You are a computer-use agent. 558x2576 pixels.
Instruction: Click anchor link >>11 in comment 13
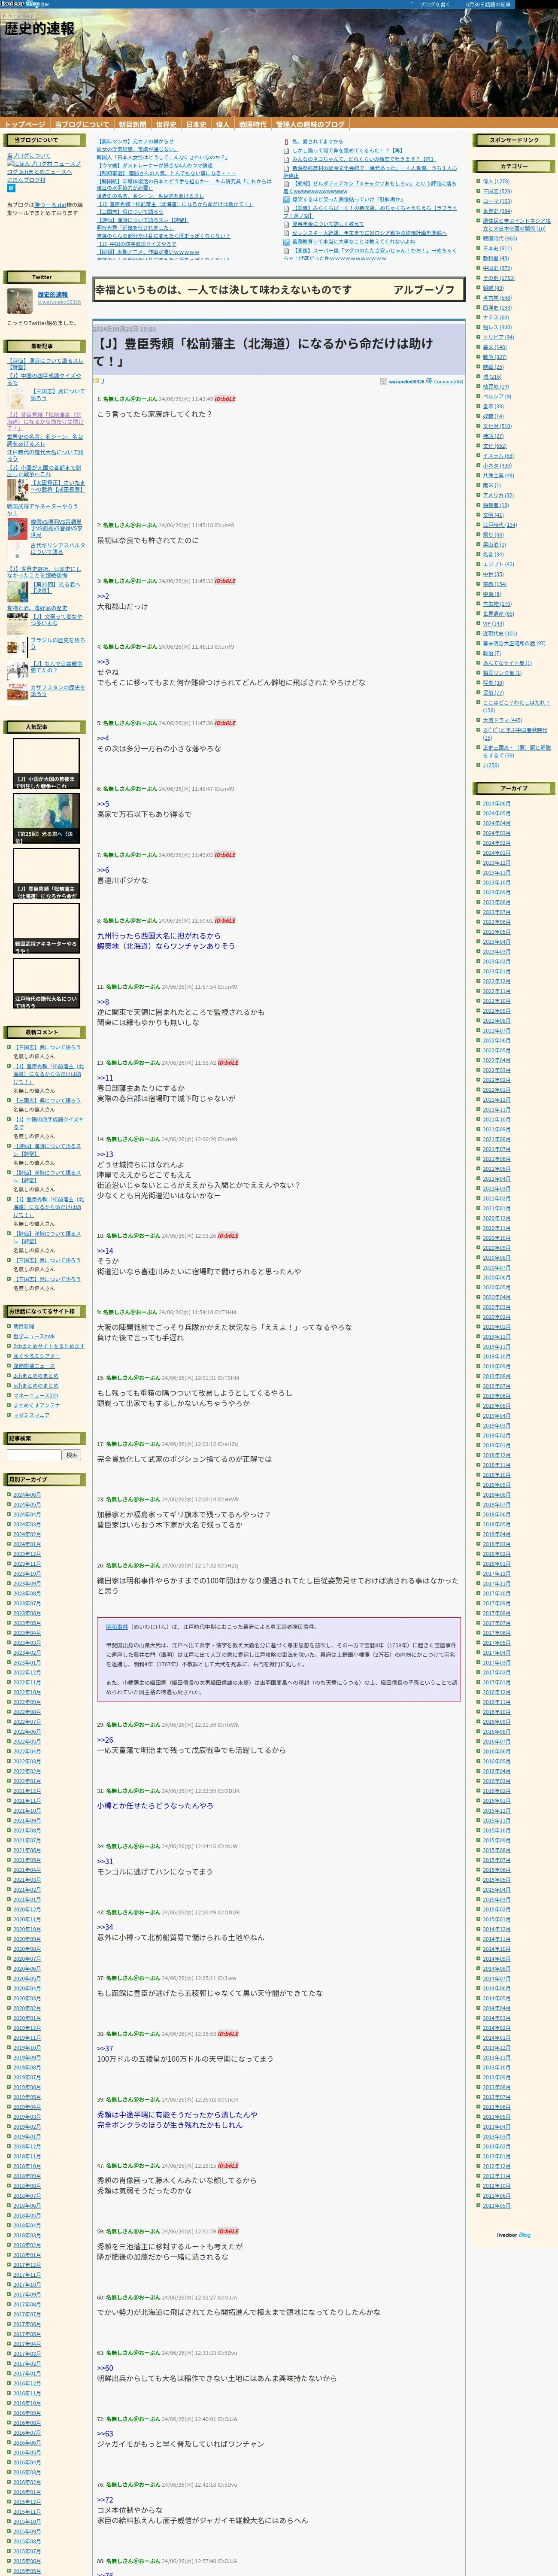(105, 1078)
